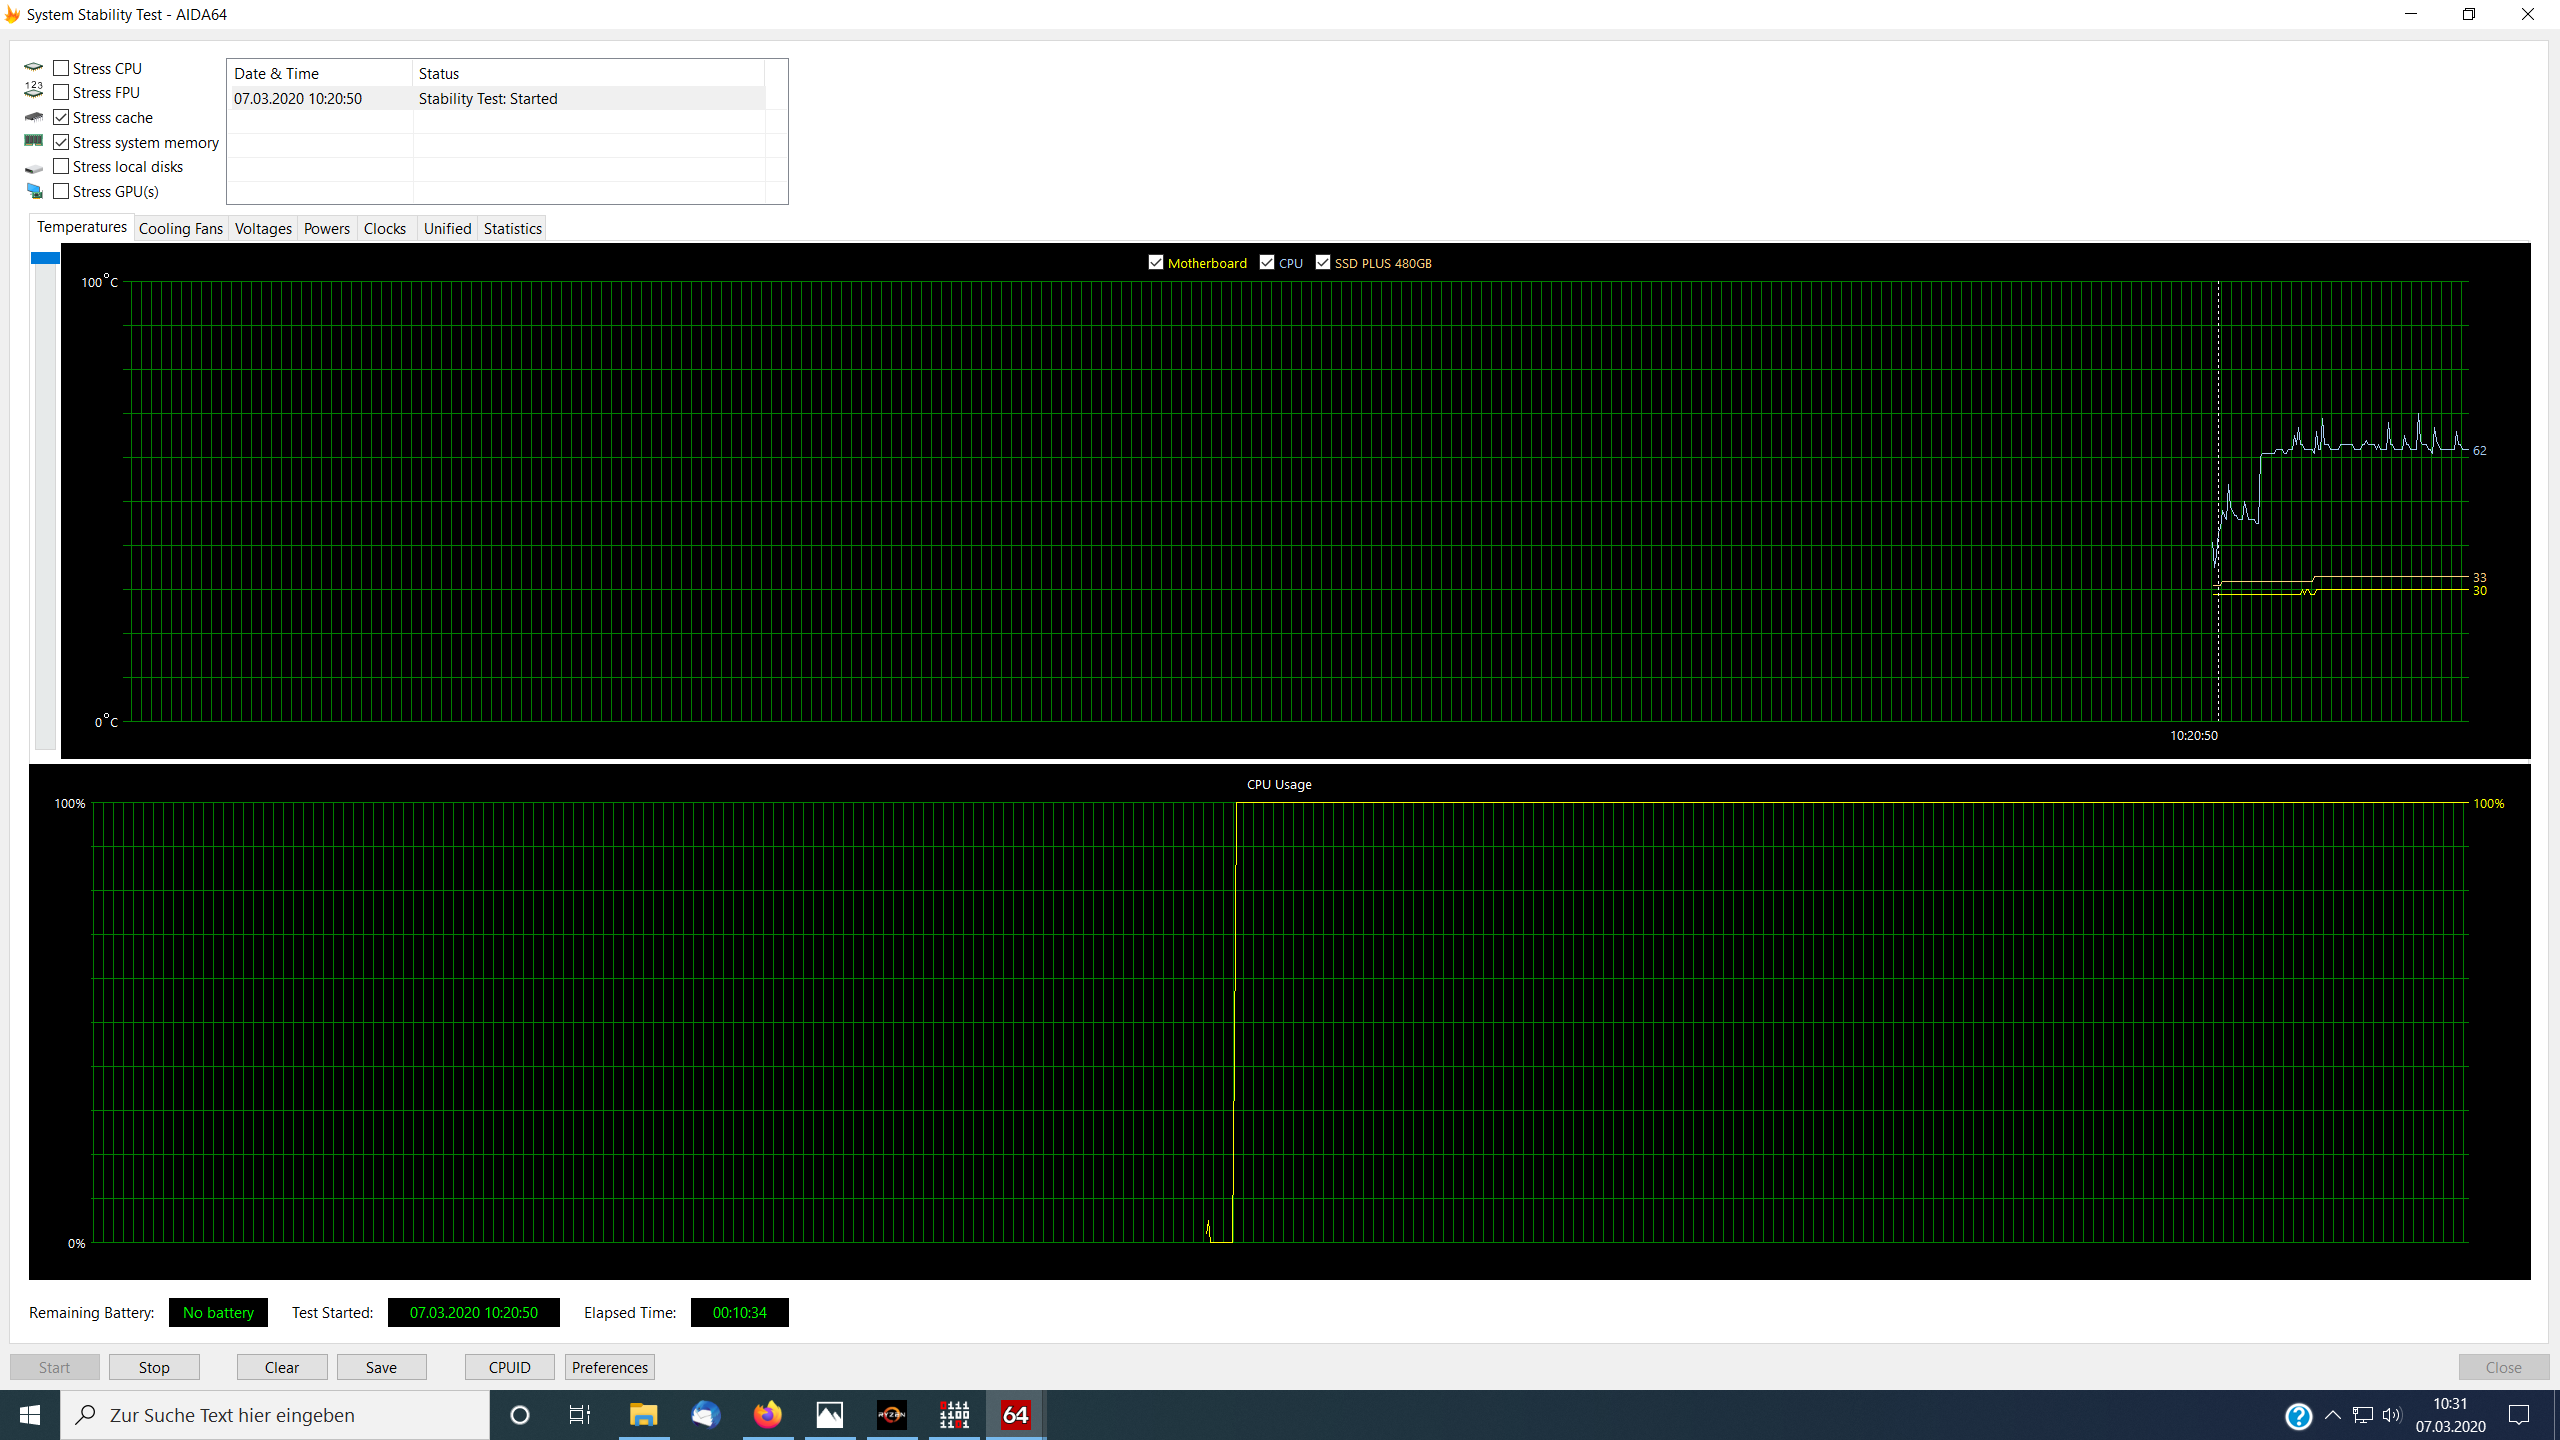Viewport: 2560px width, 1440px height.
Task: Stop the stability test
Action: click(154, 1367)
